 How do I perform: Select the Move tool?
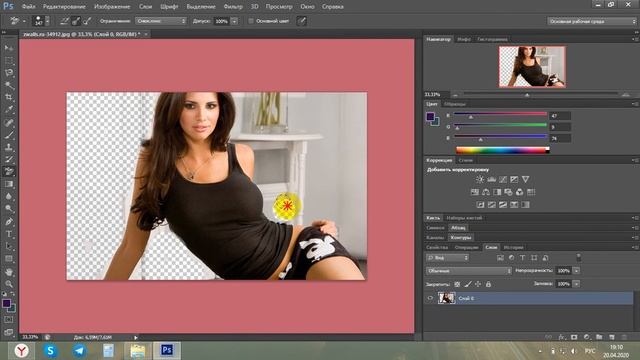tap(9, 48)
